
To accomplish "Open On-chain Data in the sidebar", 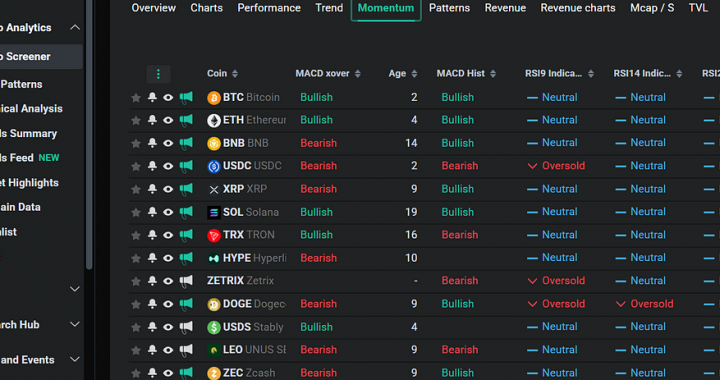I will [20, 207].
